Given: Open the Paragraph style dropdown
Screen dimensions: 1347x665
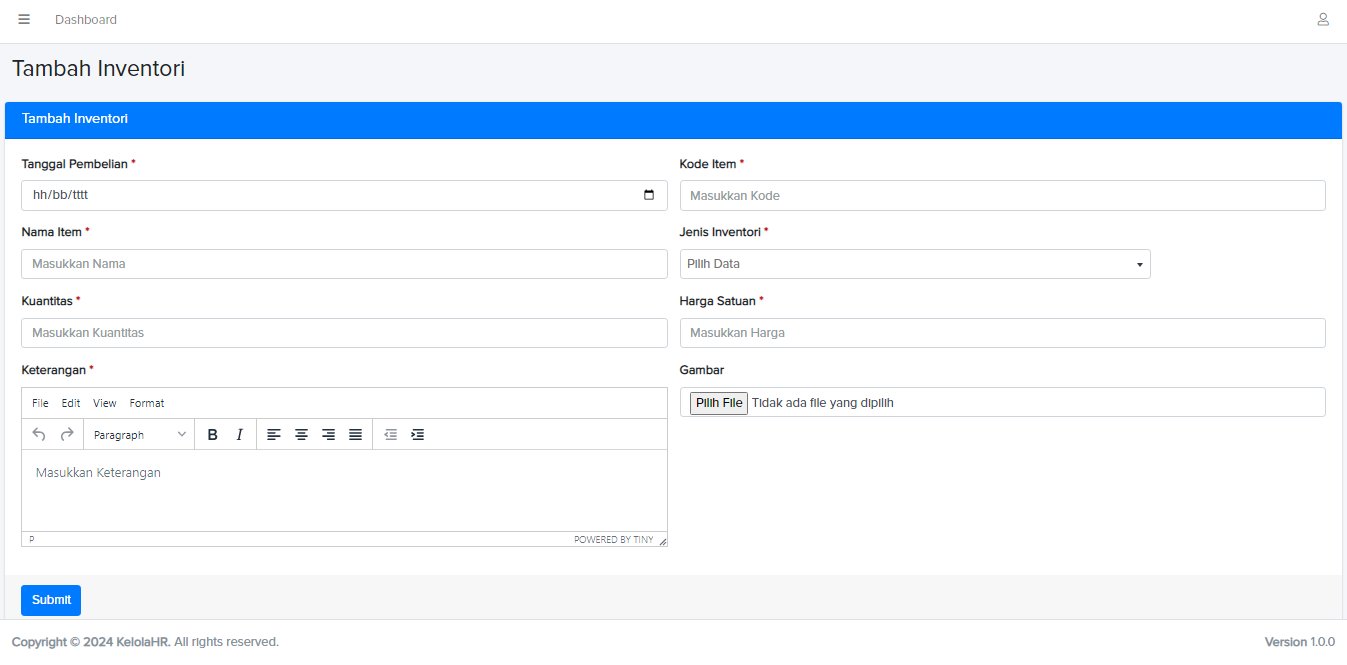Looking at the screenshot, I should [x=139, y=435].
